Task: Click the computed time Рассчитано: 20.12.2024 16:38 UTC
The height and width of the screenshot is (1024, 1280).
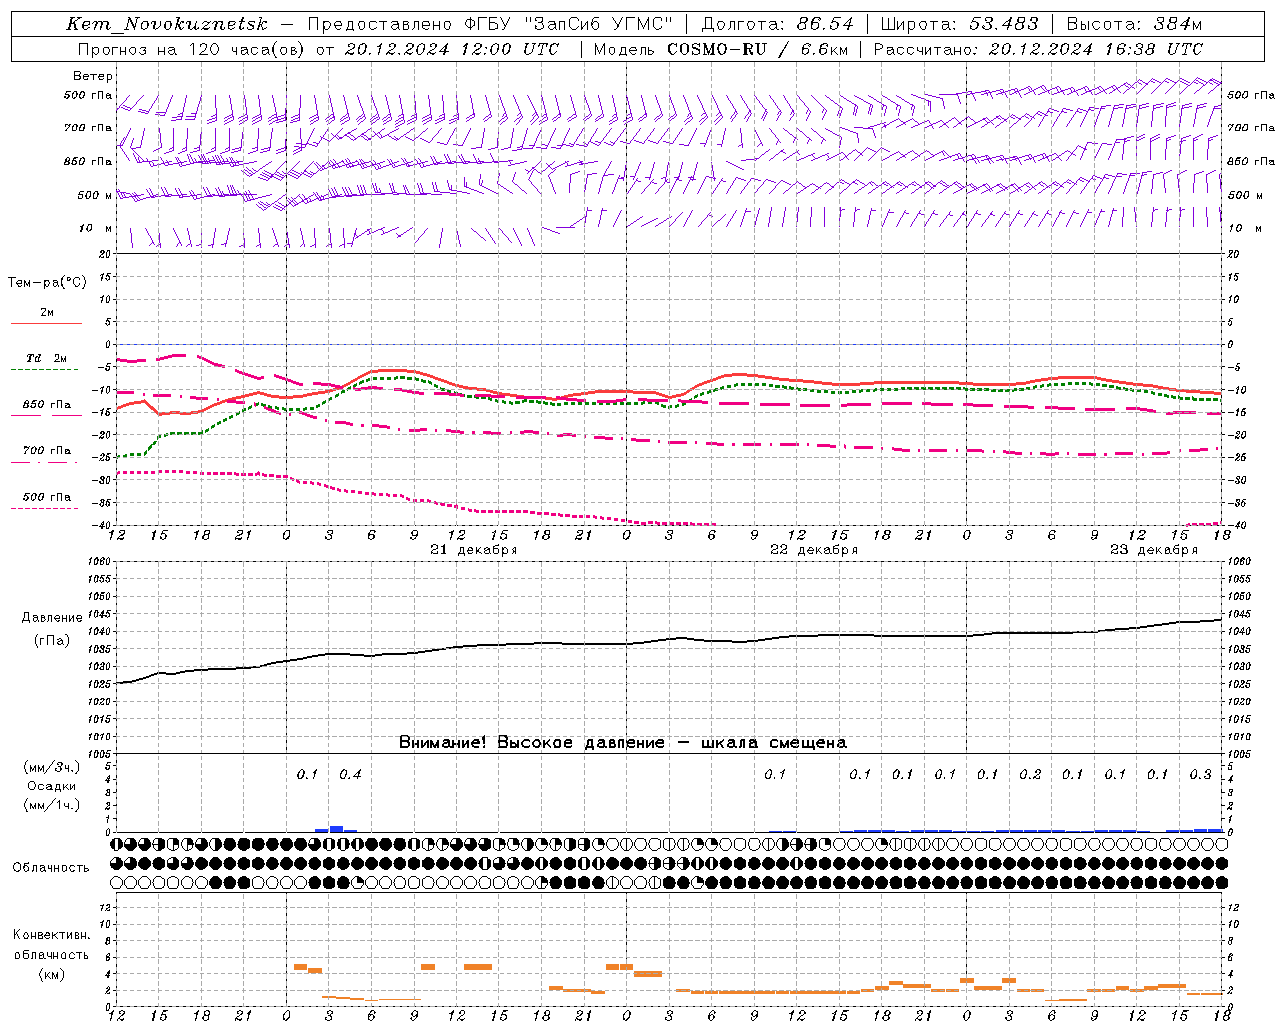Action: click(1039, 49)
